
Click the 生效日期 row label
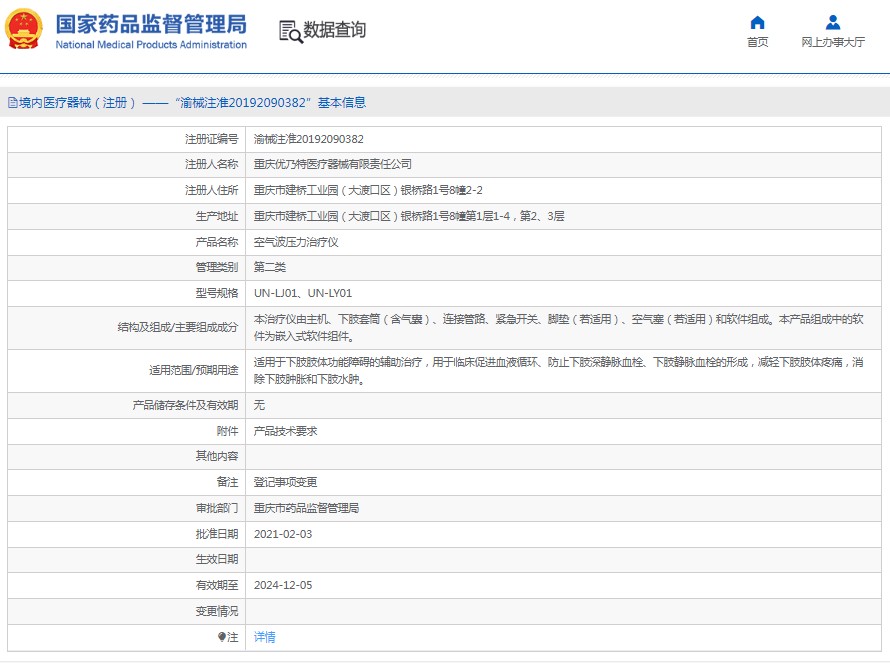(217, 559)
